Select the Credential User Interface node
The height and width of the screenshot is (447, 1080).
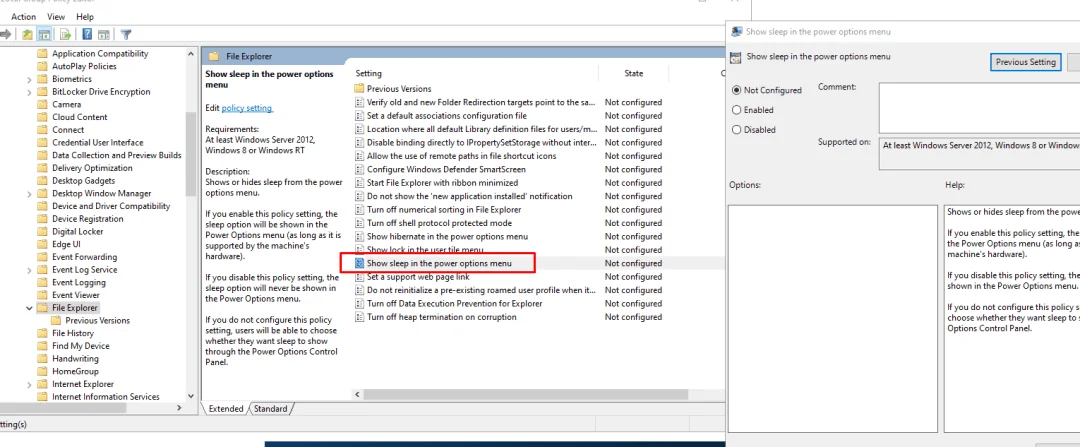point(98,143)
